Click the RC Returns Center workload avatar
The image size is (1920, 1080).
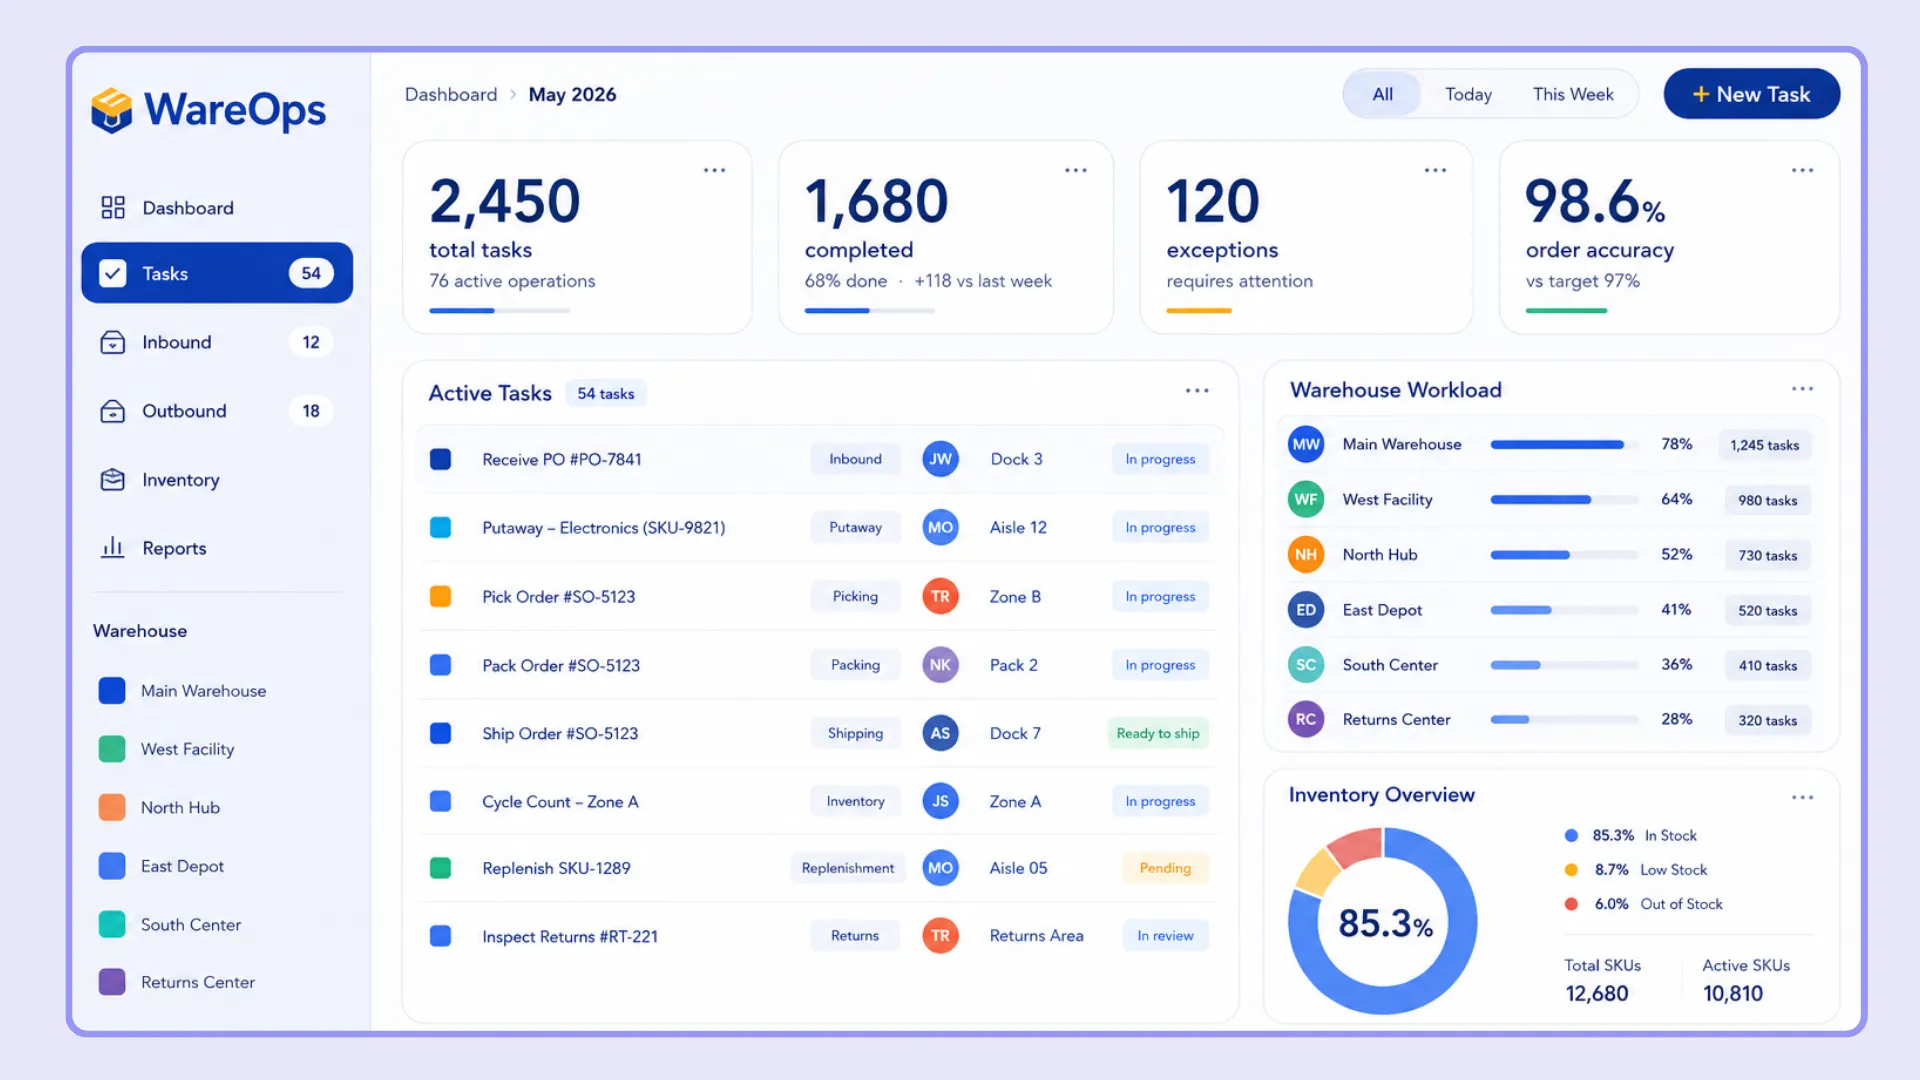[1306, 719]
